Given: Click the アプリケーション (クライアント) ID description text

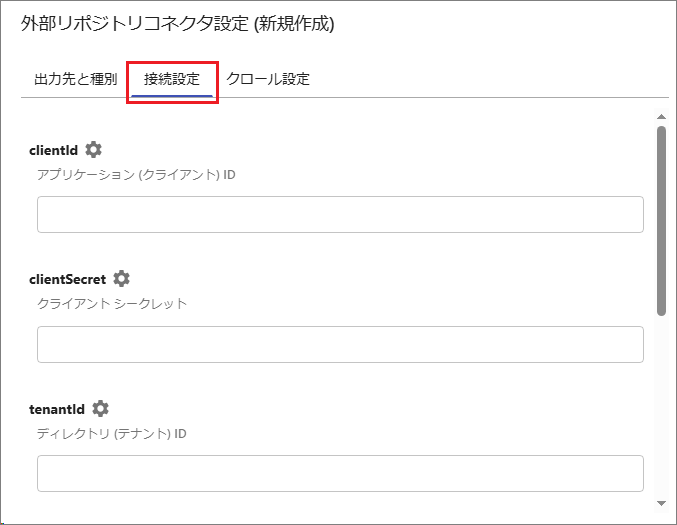Looking at the screenshot, I should click(x=136, y=175).
